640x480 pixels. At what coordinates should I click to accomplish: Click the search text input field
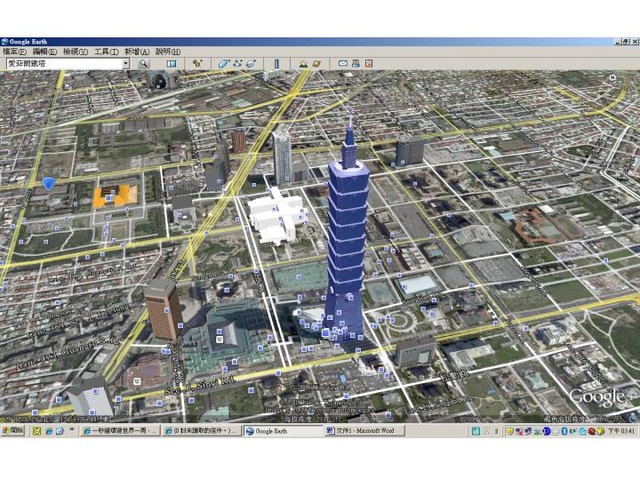tap(64, 64)
